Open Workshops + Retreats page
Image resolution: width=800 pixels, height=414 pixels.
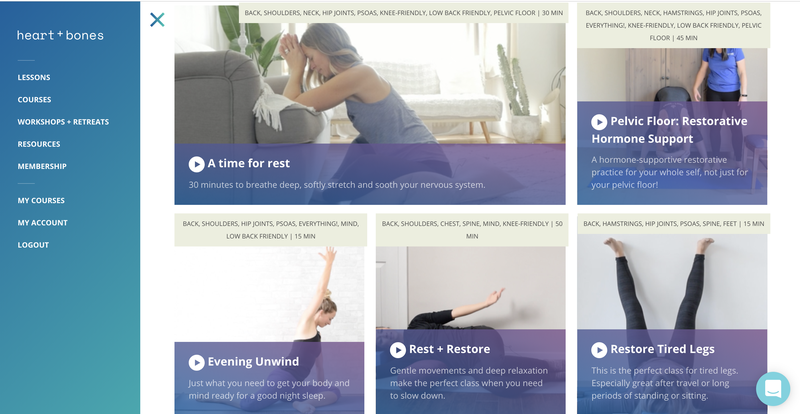click(63, 122)
